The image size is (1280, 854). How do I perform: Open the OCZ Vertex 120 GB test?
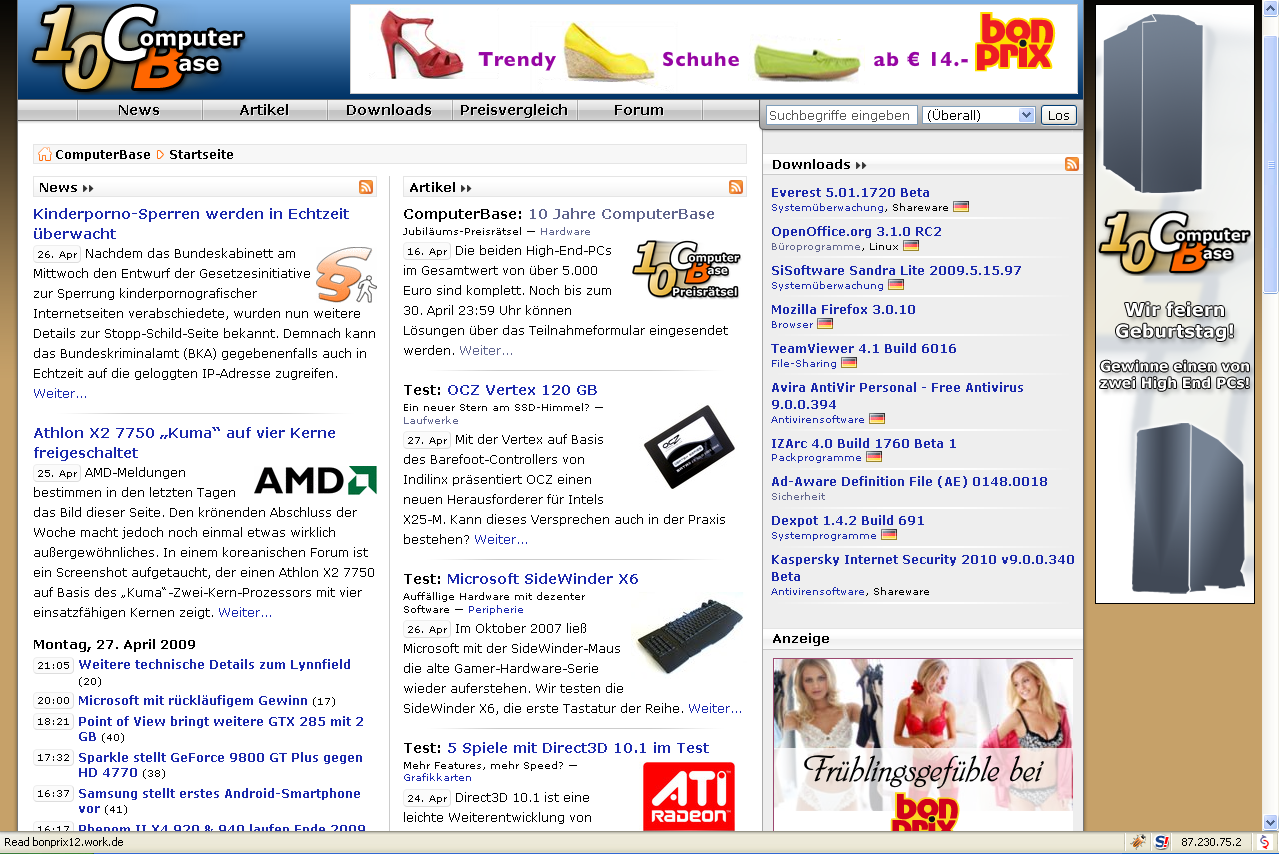(x=522, y=389)
